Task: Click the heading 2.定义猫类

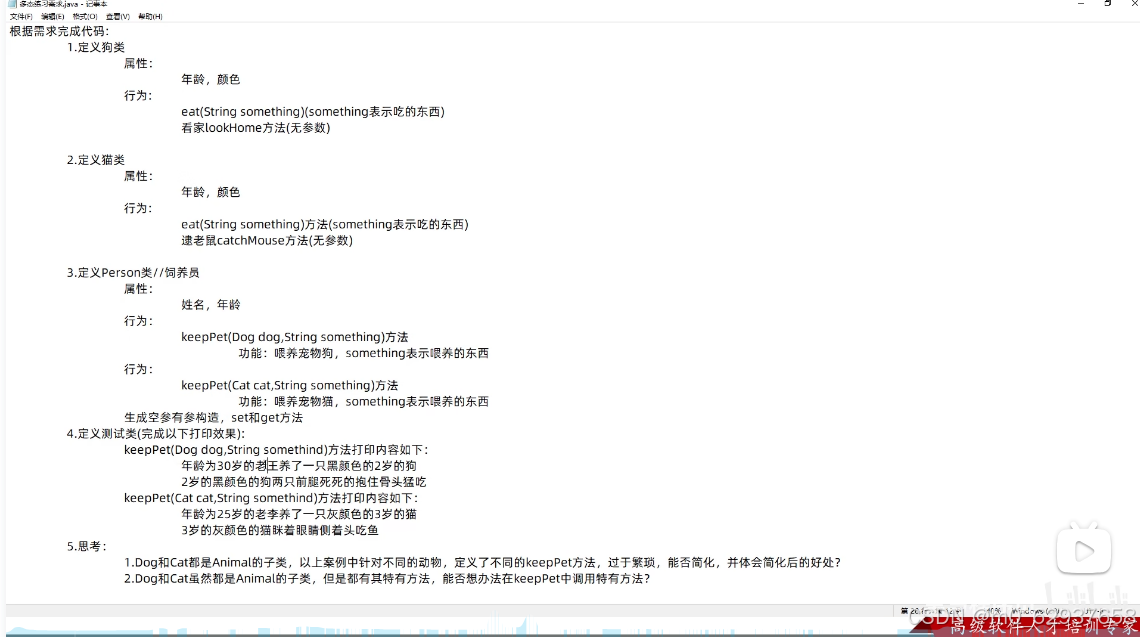Action: [x=95, y=160]
